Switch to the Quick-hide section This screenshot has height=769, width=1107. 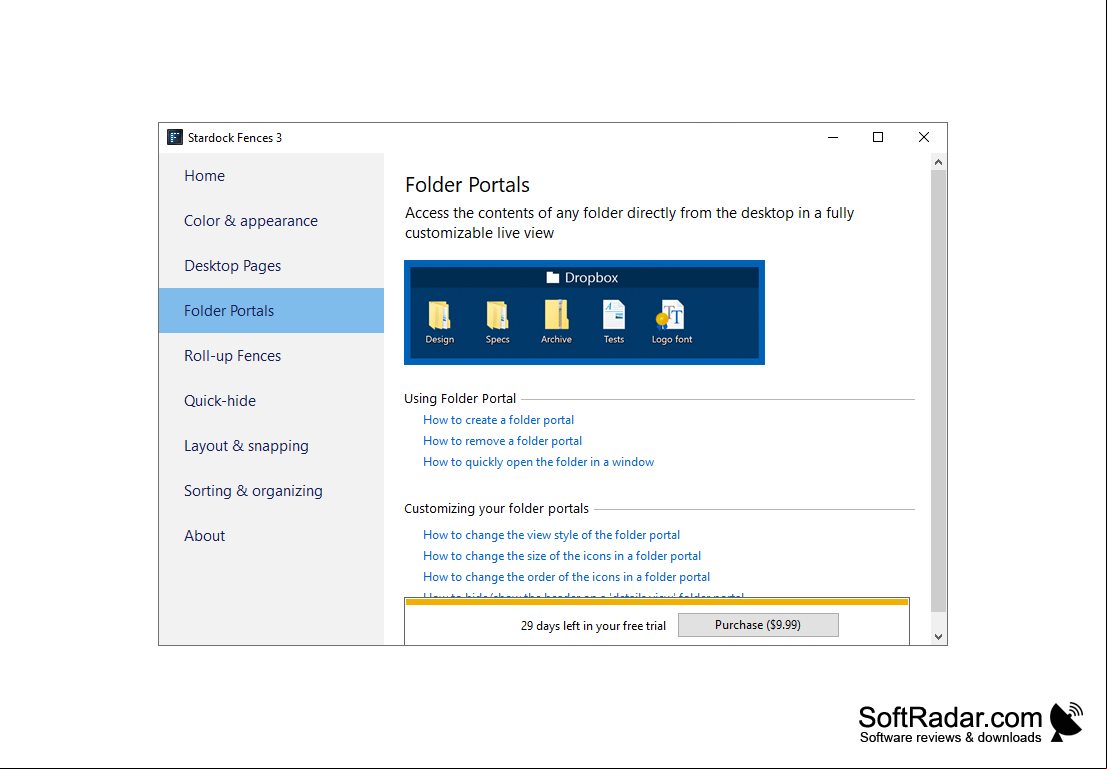coord(271,400)
